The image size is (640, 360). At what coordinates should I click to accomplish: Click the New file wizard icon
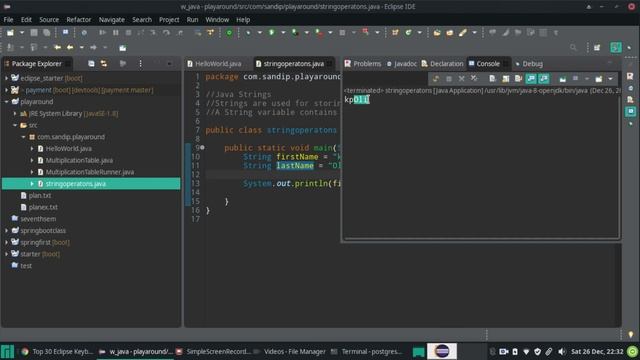pyautogui.click(x=10, y=33)
